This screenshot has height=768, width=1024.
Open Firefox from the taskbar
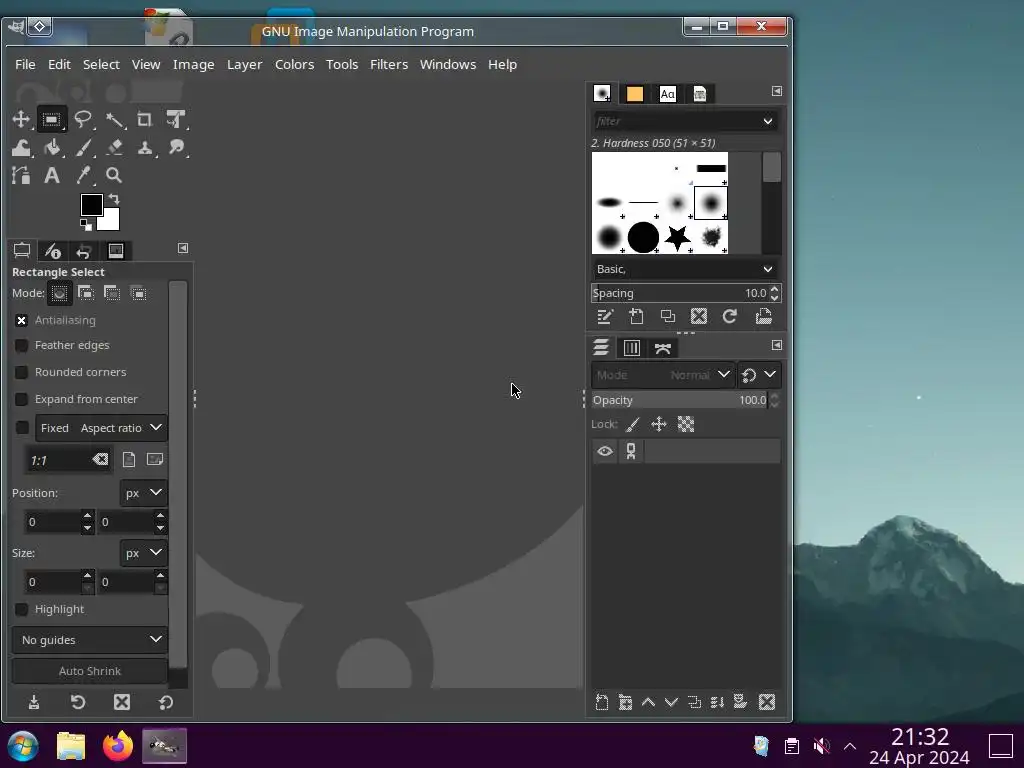tap(118, 746)
